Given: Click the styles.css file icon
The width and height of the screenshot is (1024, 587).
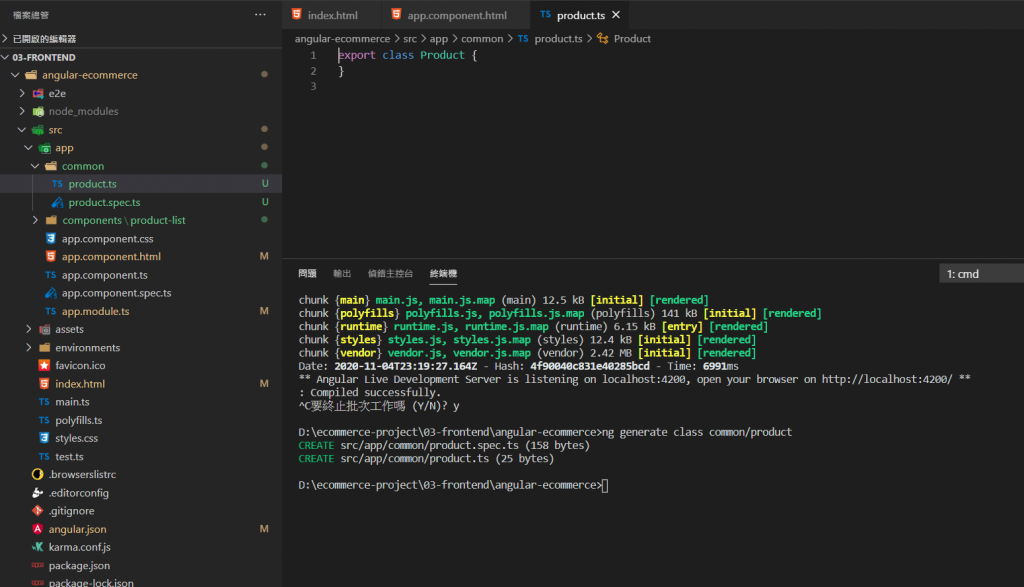Looking at the screenshot, I should pos(44,438).
